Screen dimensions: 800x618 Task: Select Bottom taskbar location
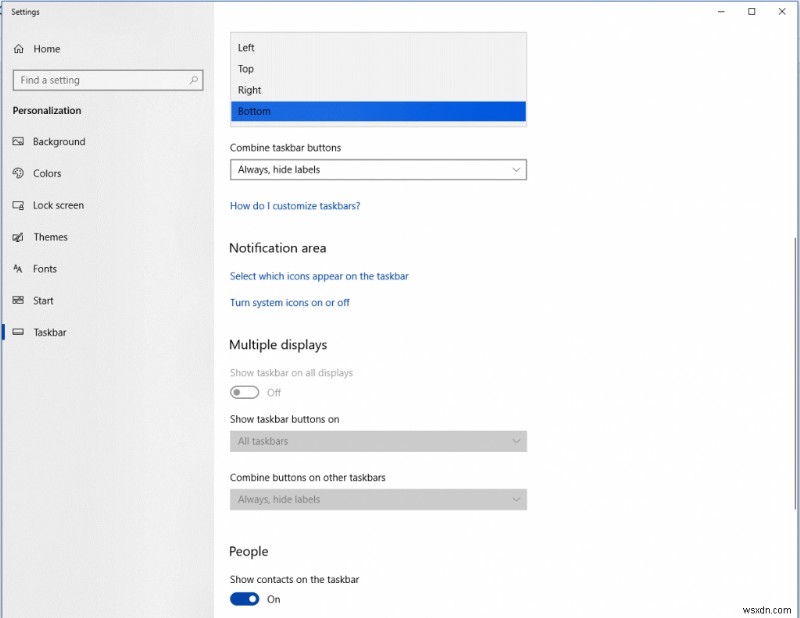click(x=378, y=111)
